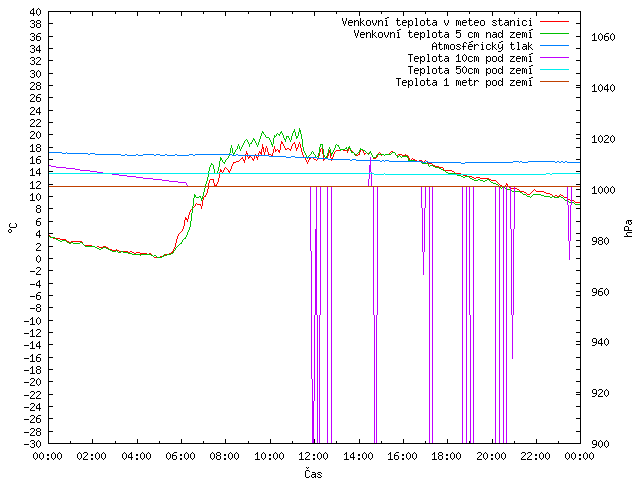Click the brown legend line sample

554,82
